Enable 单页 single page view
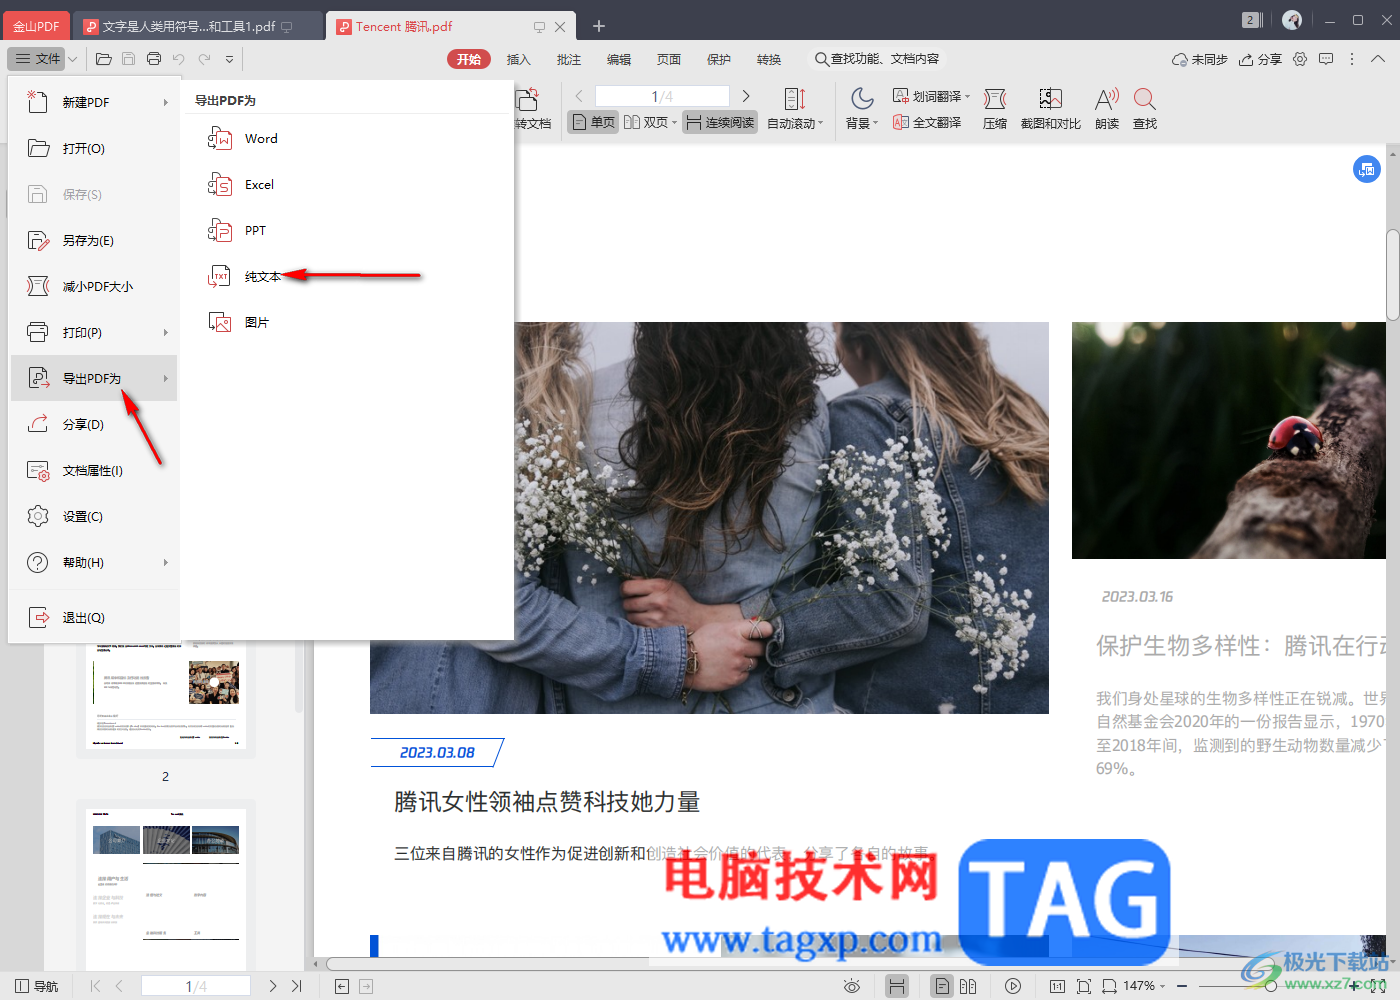The height and width of the screenshot is (1000, 1400). pos(593,122)
